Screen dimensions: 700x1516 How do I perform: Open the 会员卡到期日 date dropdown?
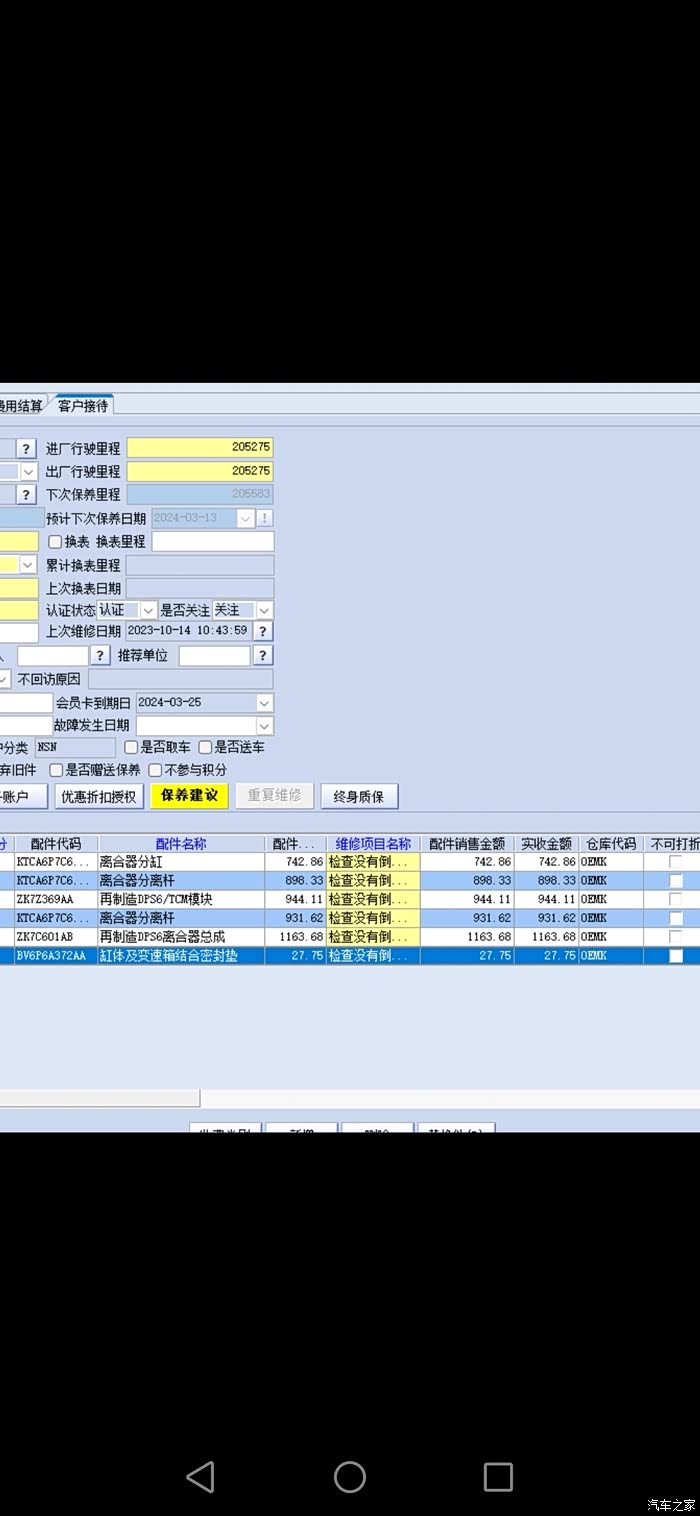point(264,702)
